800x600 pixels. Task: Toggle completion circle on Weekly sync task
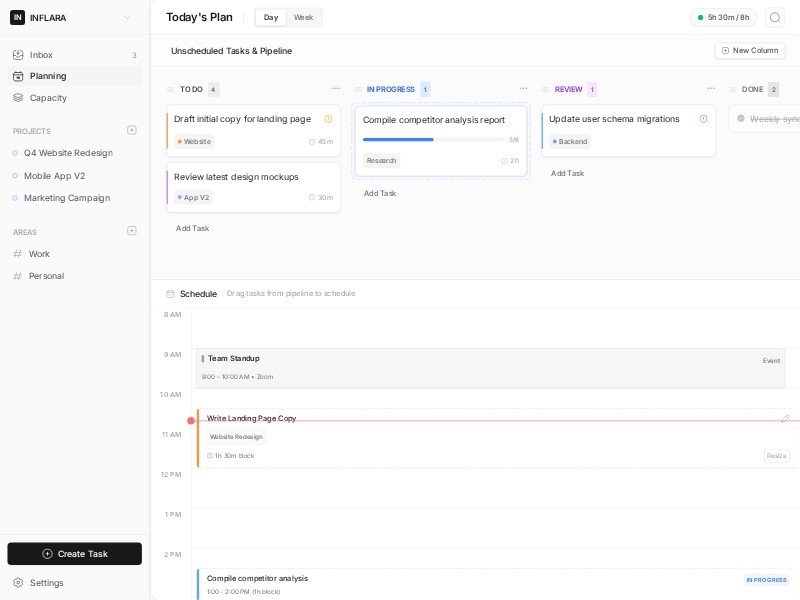[741, 119]
